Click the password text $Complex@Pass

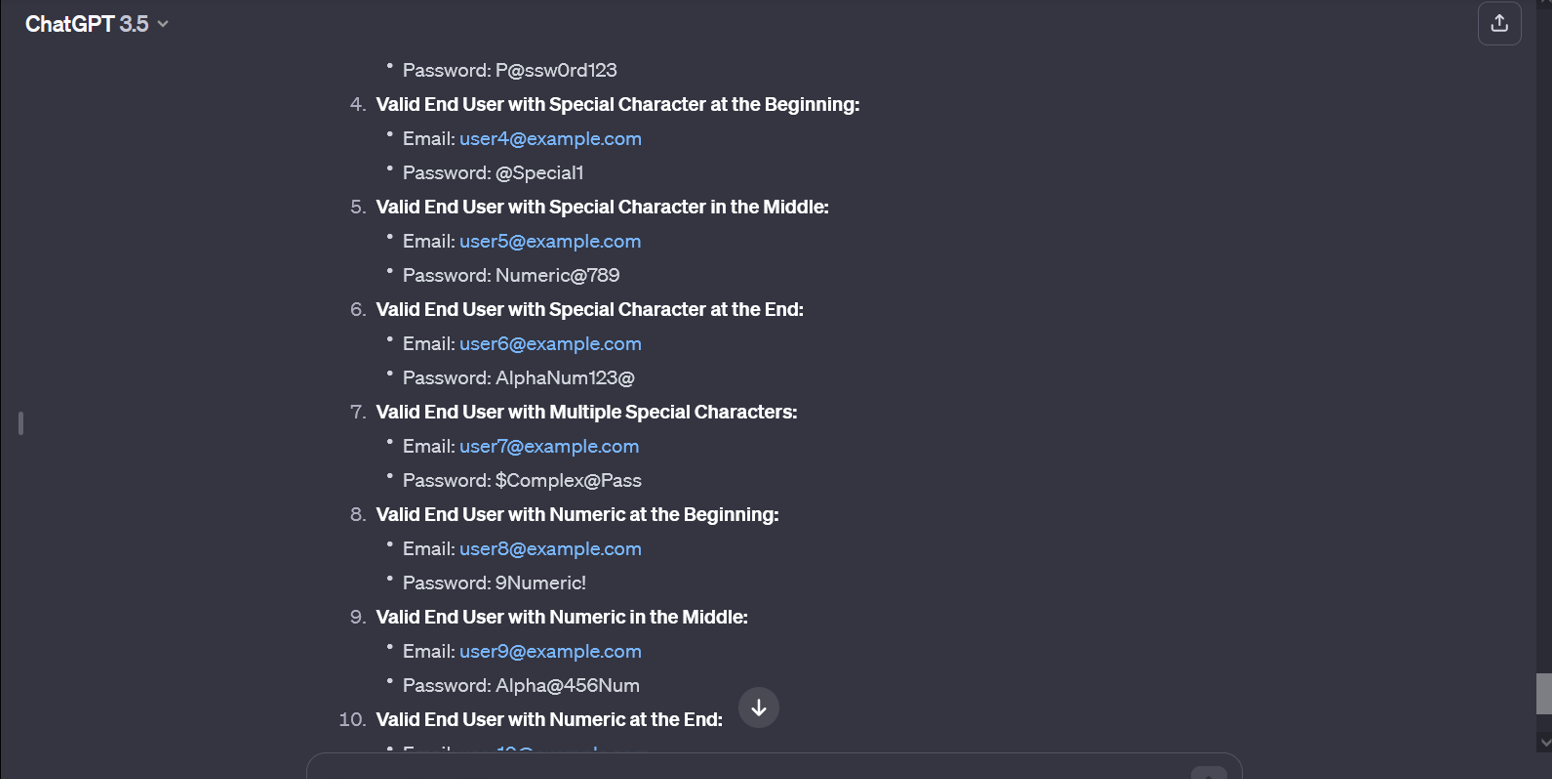pos(568,480)
